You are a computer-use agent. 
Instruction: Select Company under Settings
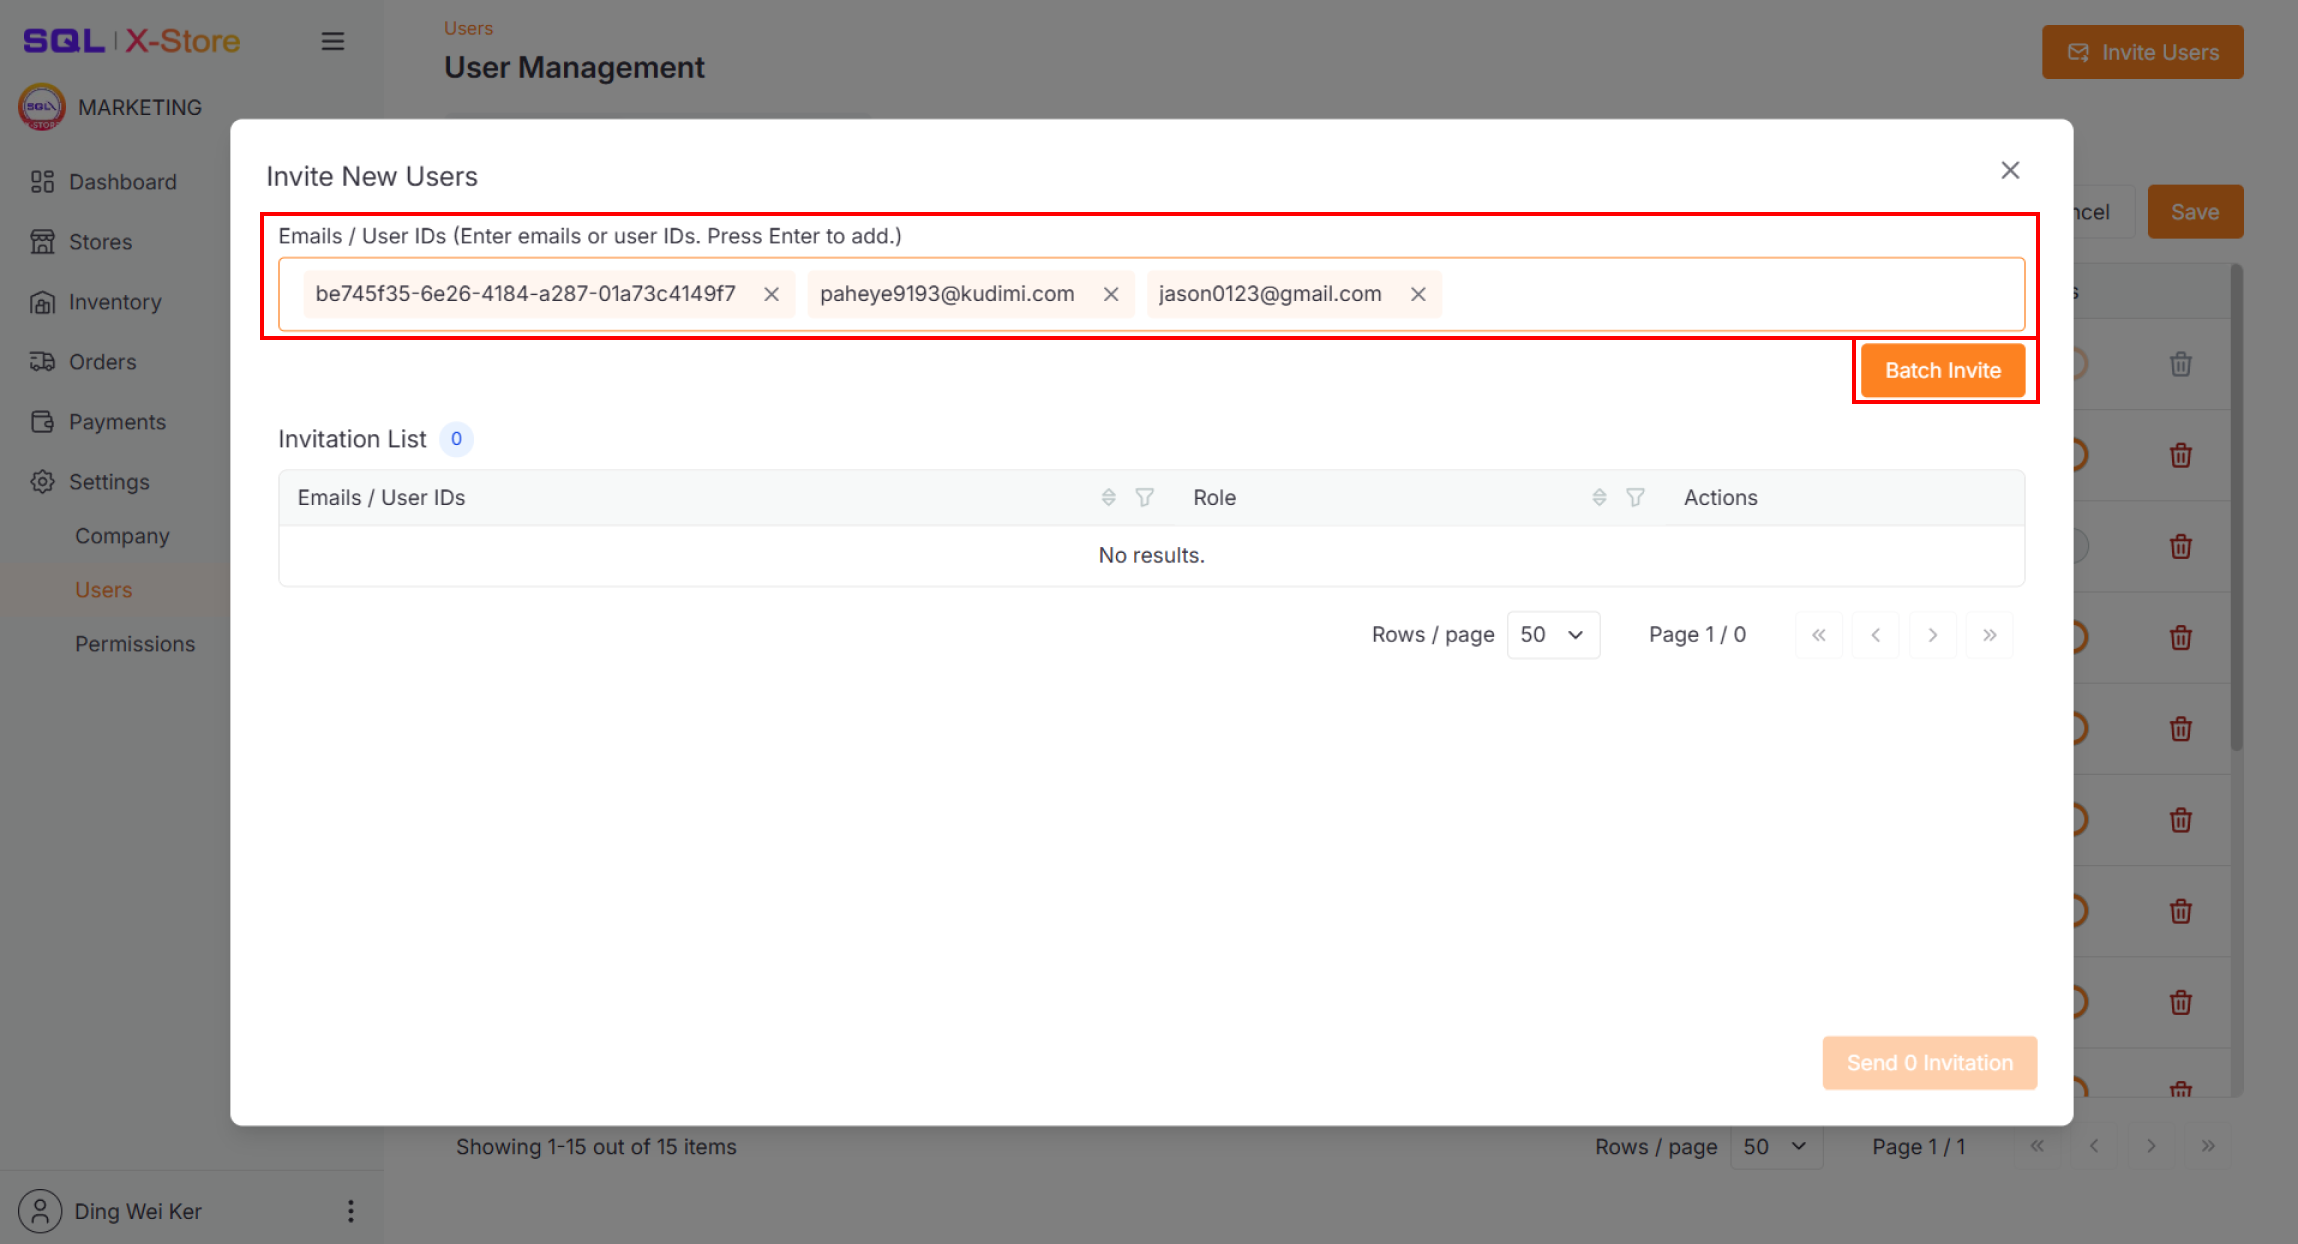tap(122, 535)
